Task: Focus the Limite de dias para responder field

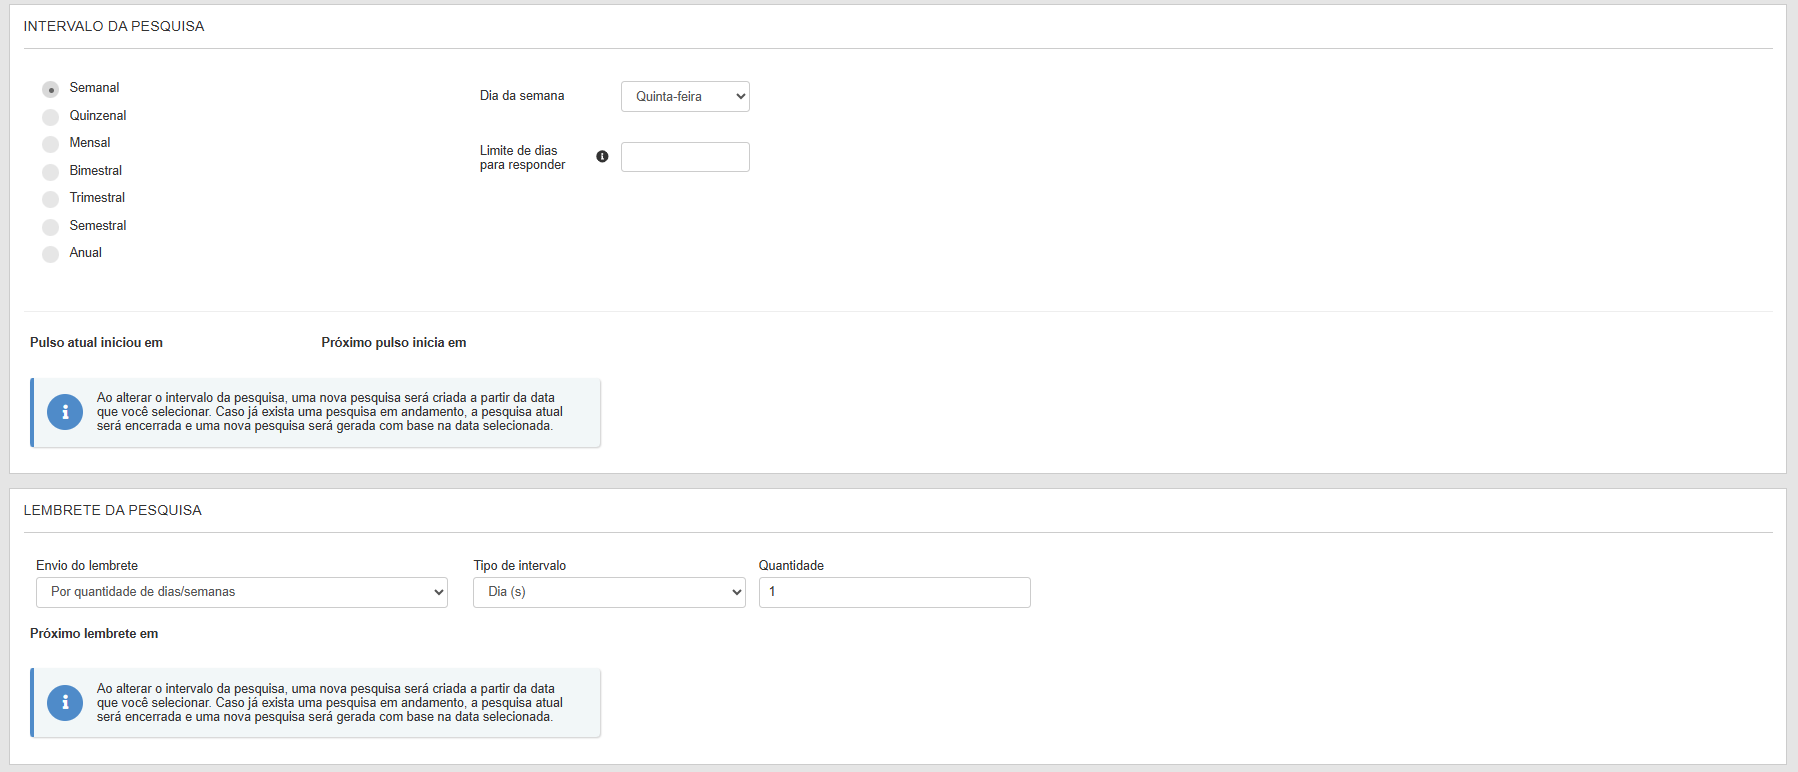Action: [x=685, y=157]
